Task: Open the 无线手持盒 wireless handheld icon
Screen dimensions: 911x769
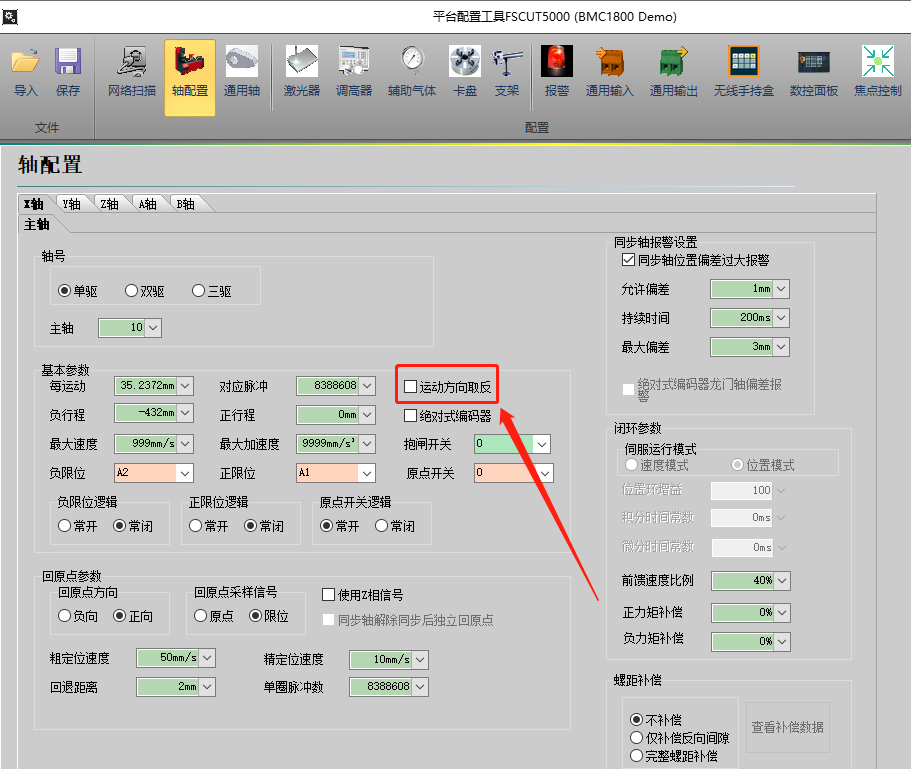Action: click(743, 63)
